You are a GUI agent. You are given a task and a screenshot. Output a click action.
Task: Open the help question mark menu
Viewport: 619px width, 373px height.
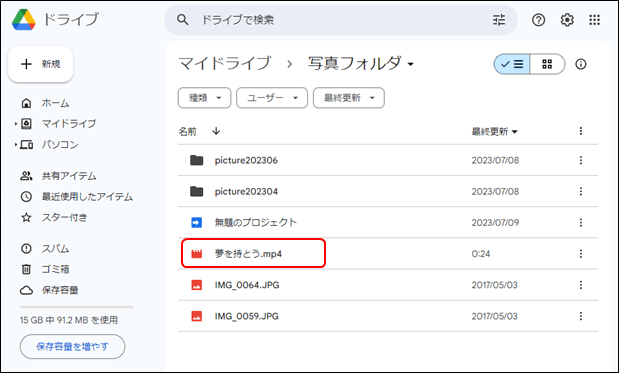click(538, 20)
